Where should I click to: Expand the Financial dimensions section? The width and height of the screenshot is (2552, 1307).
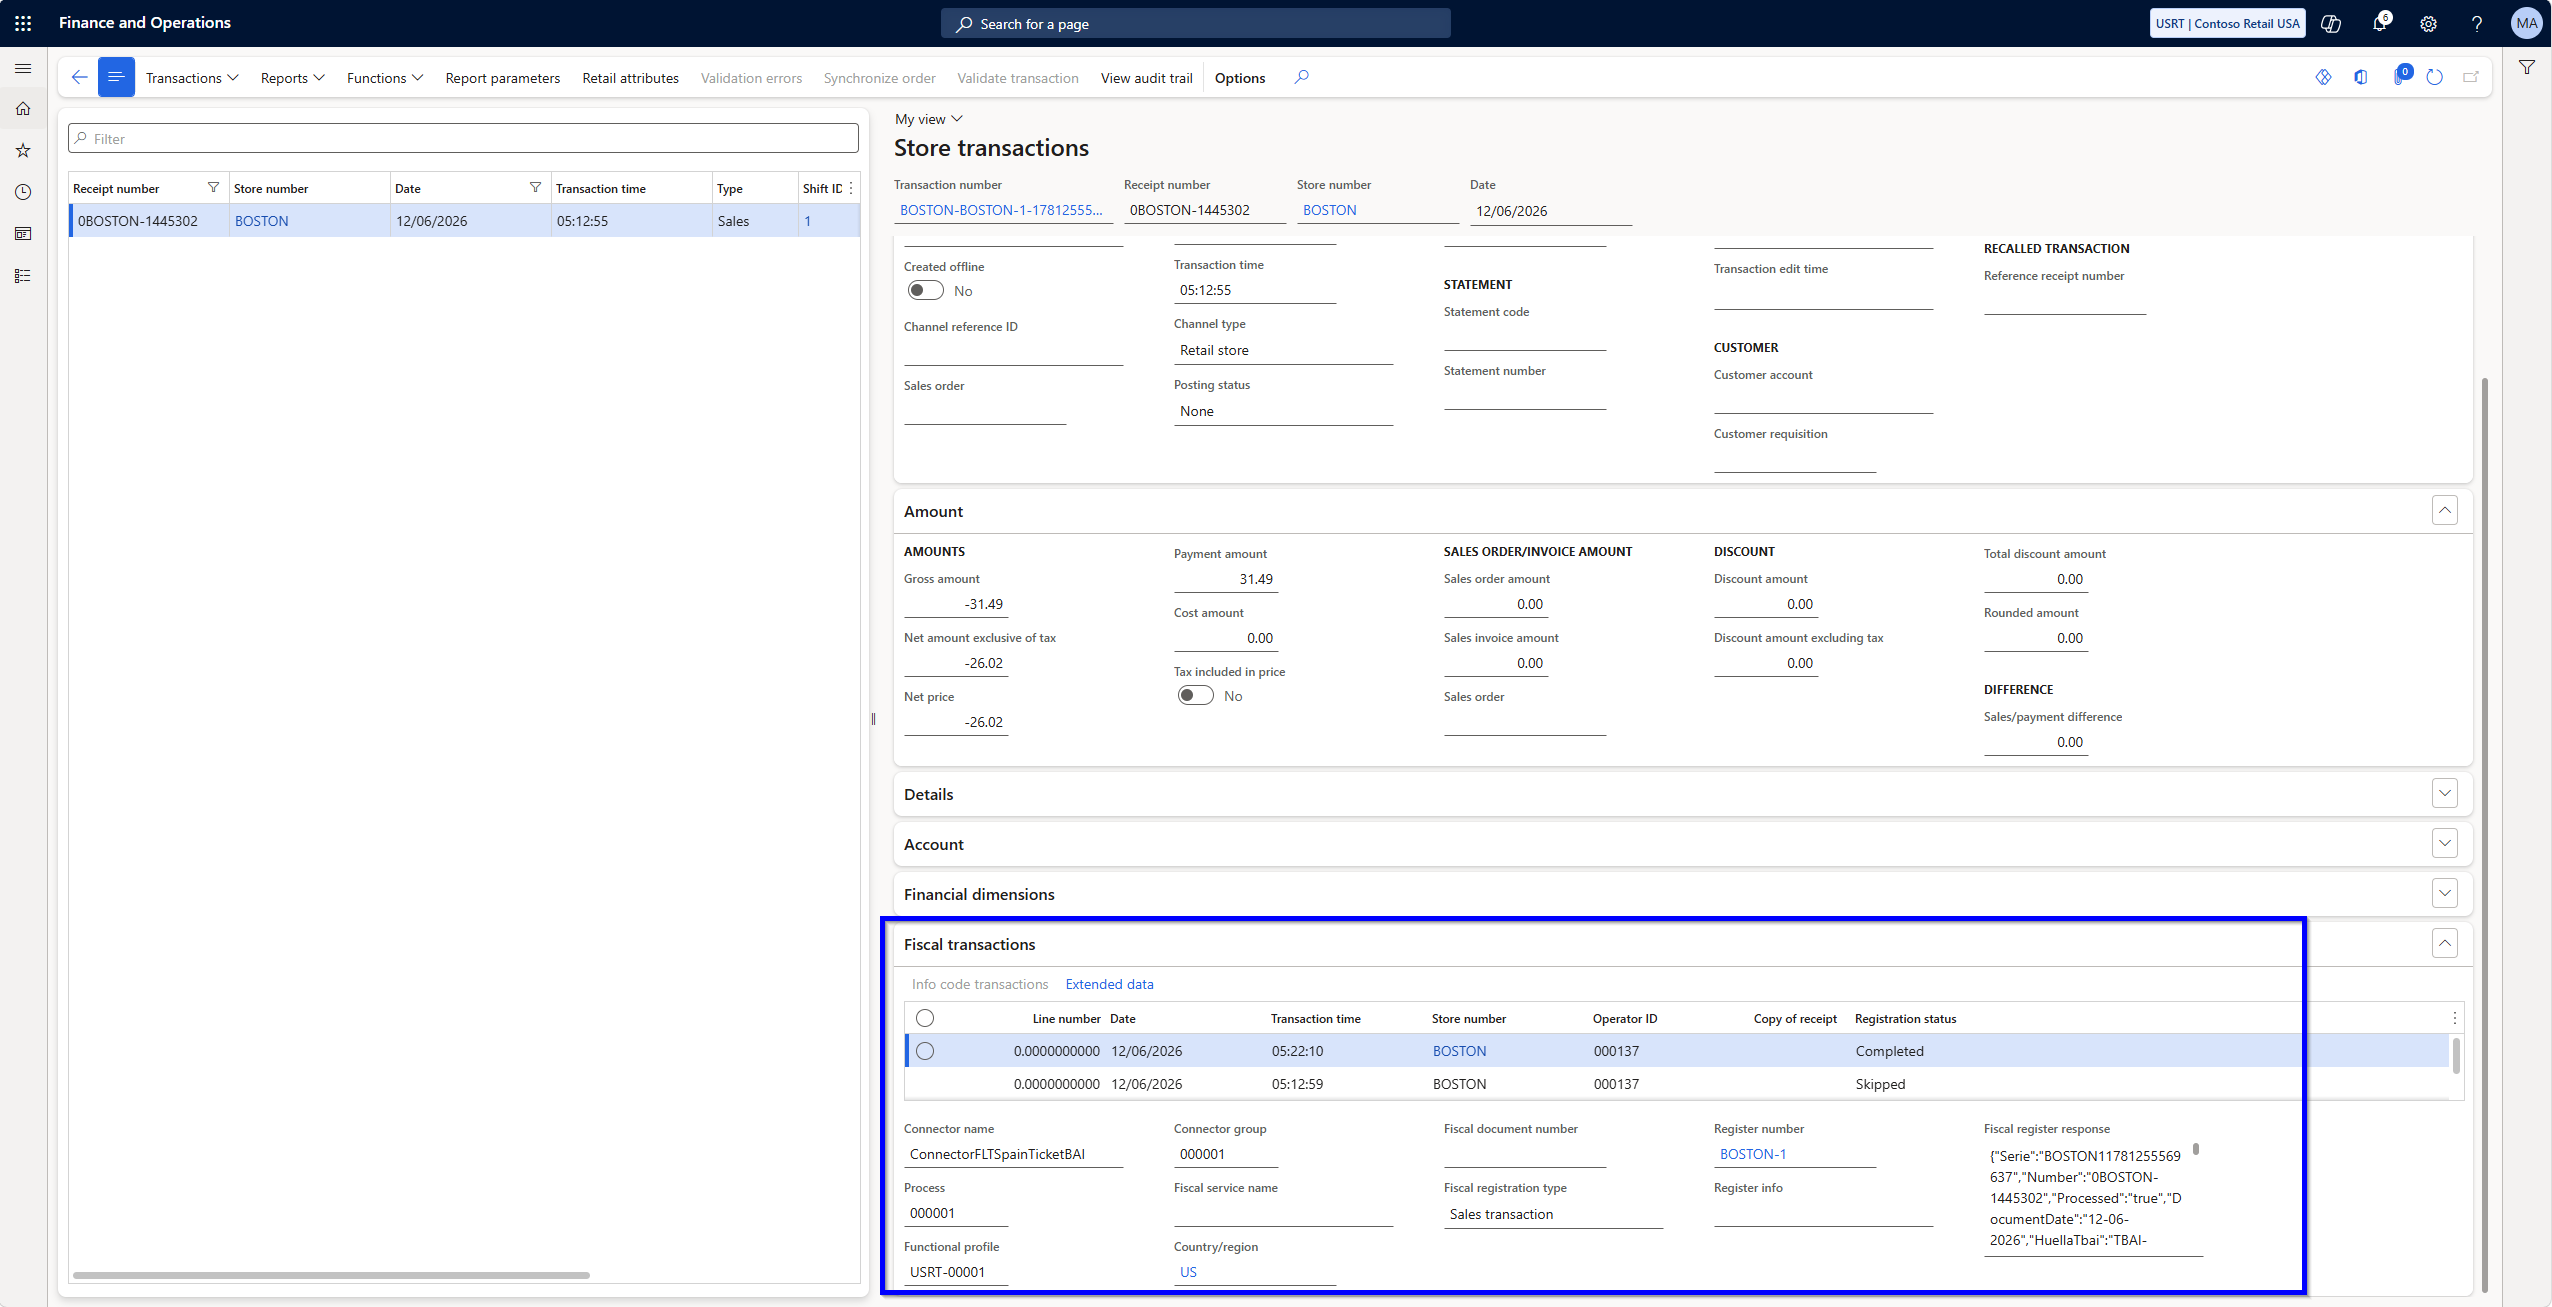tap(2444, 894)
